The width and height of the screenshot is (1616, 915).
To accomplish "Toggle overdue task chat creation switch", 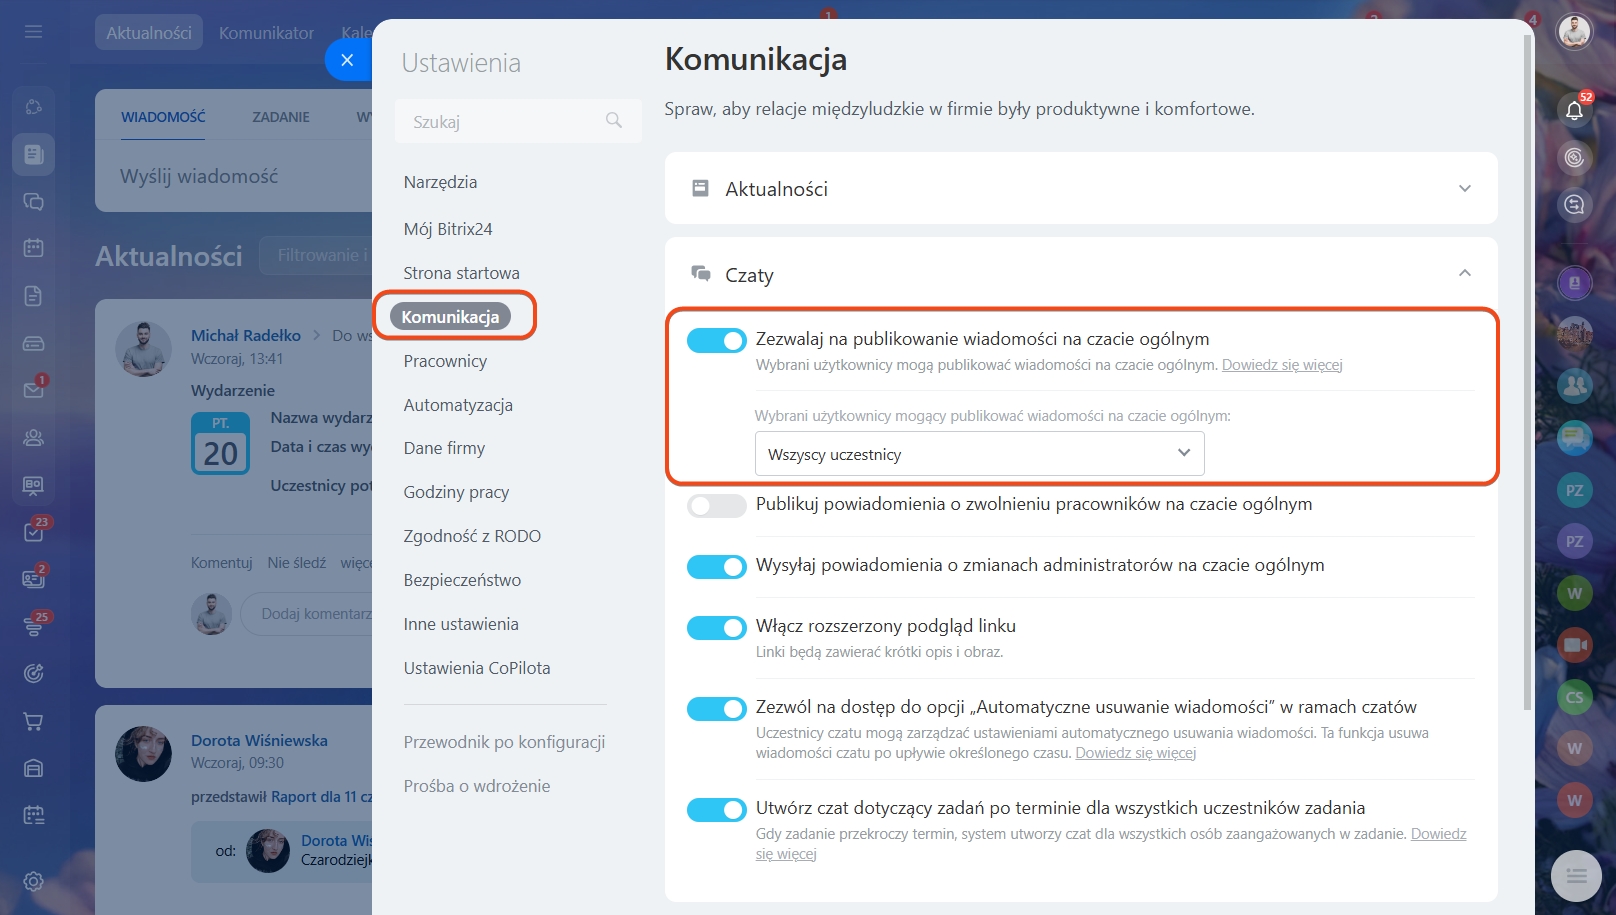I will coord(716,810).
